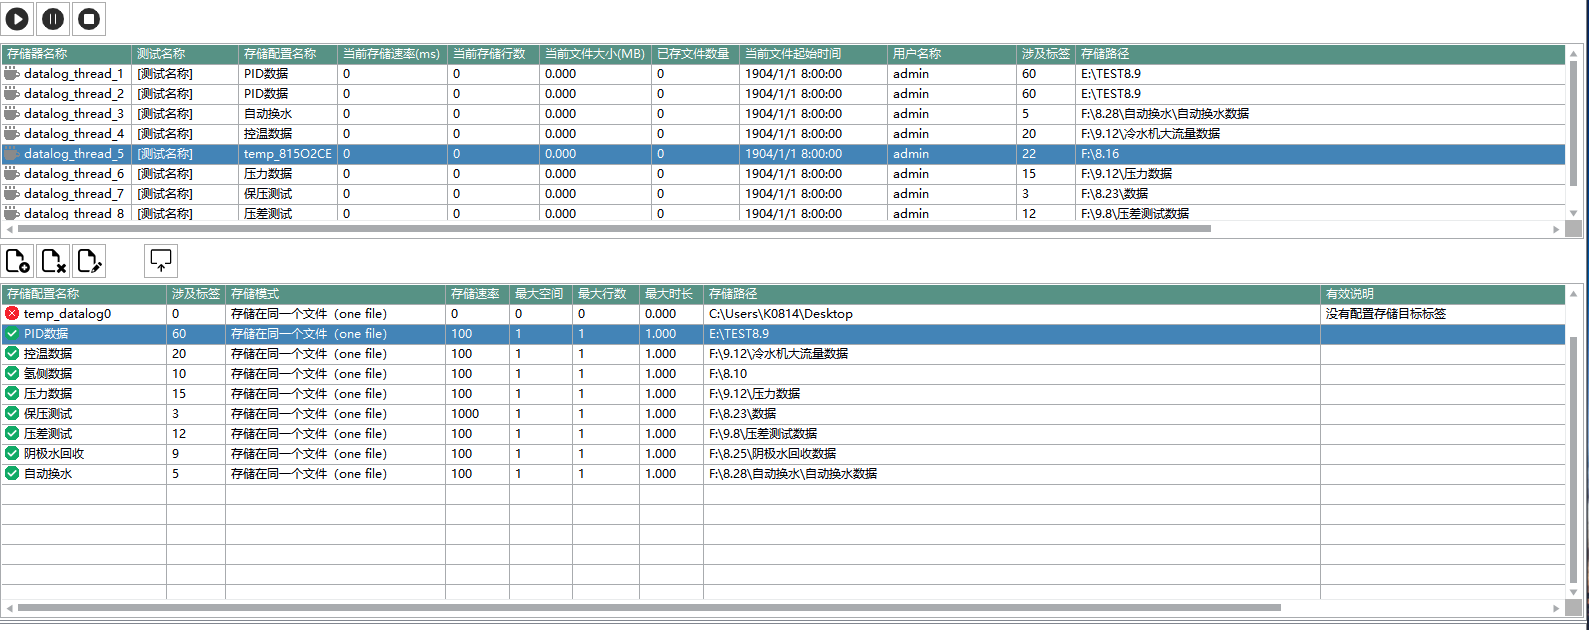Click the storage path cell F:\8.10
The height and width of the screenshot is (630, 1589).
[x=728, y=374]
